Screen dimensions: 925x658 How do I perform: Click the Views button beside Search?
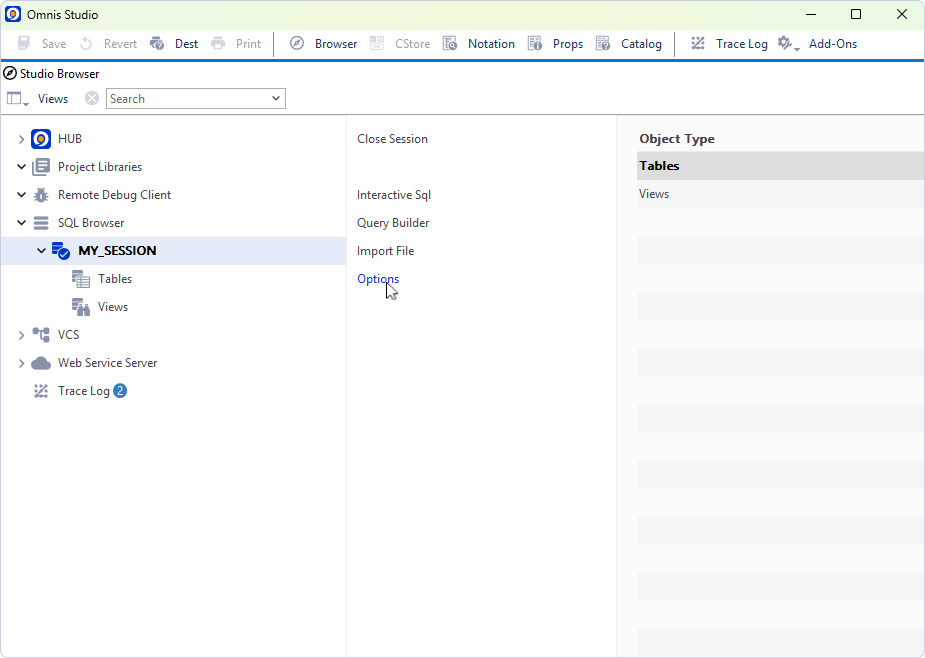click(53, 99)
